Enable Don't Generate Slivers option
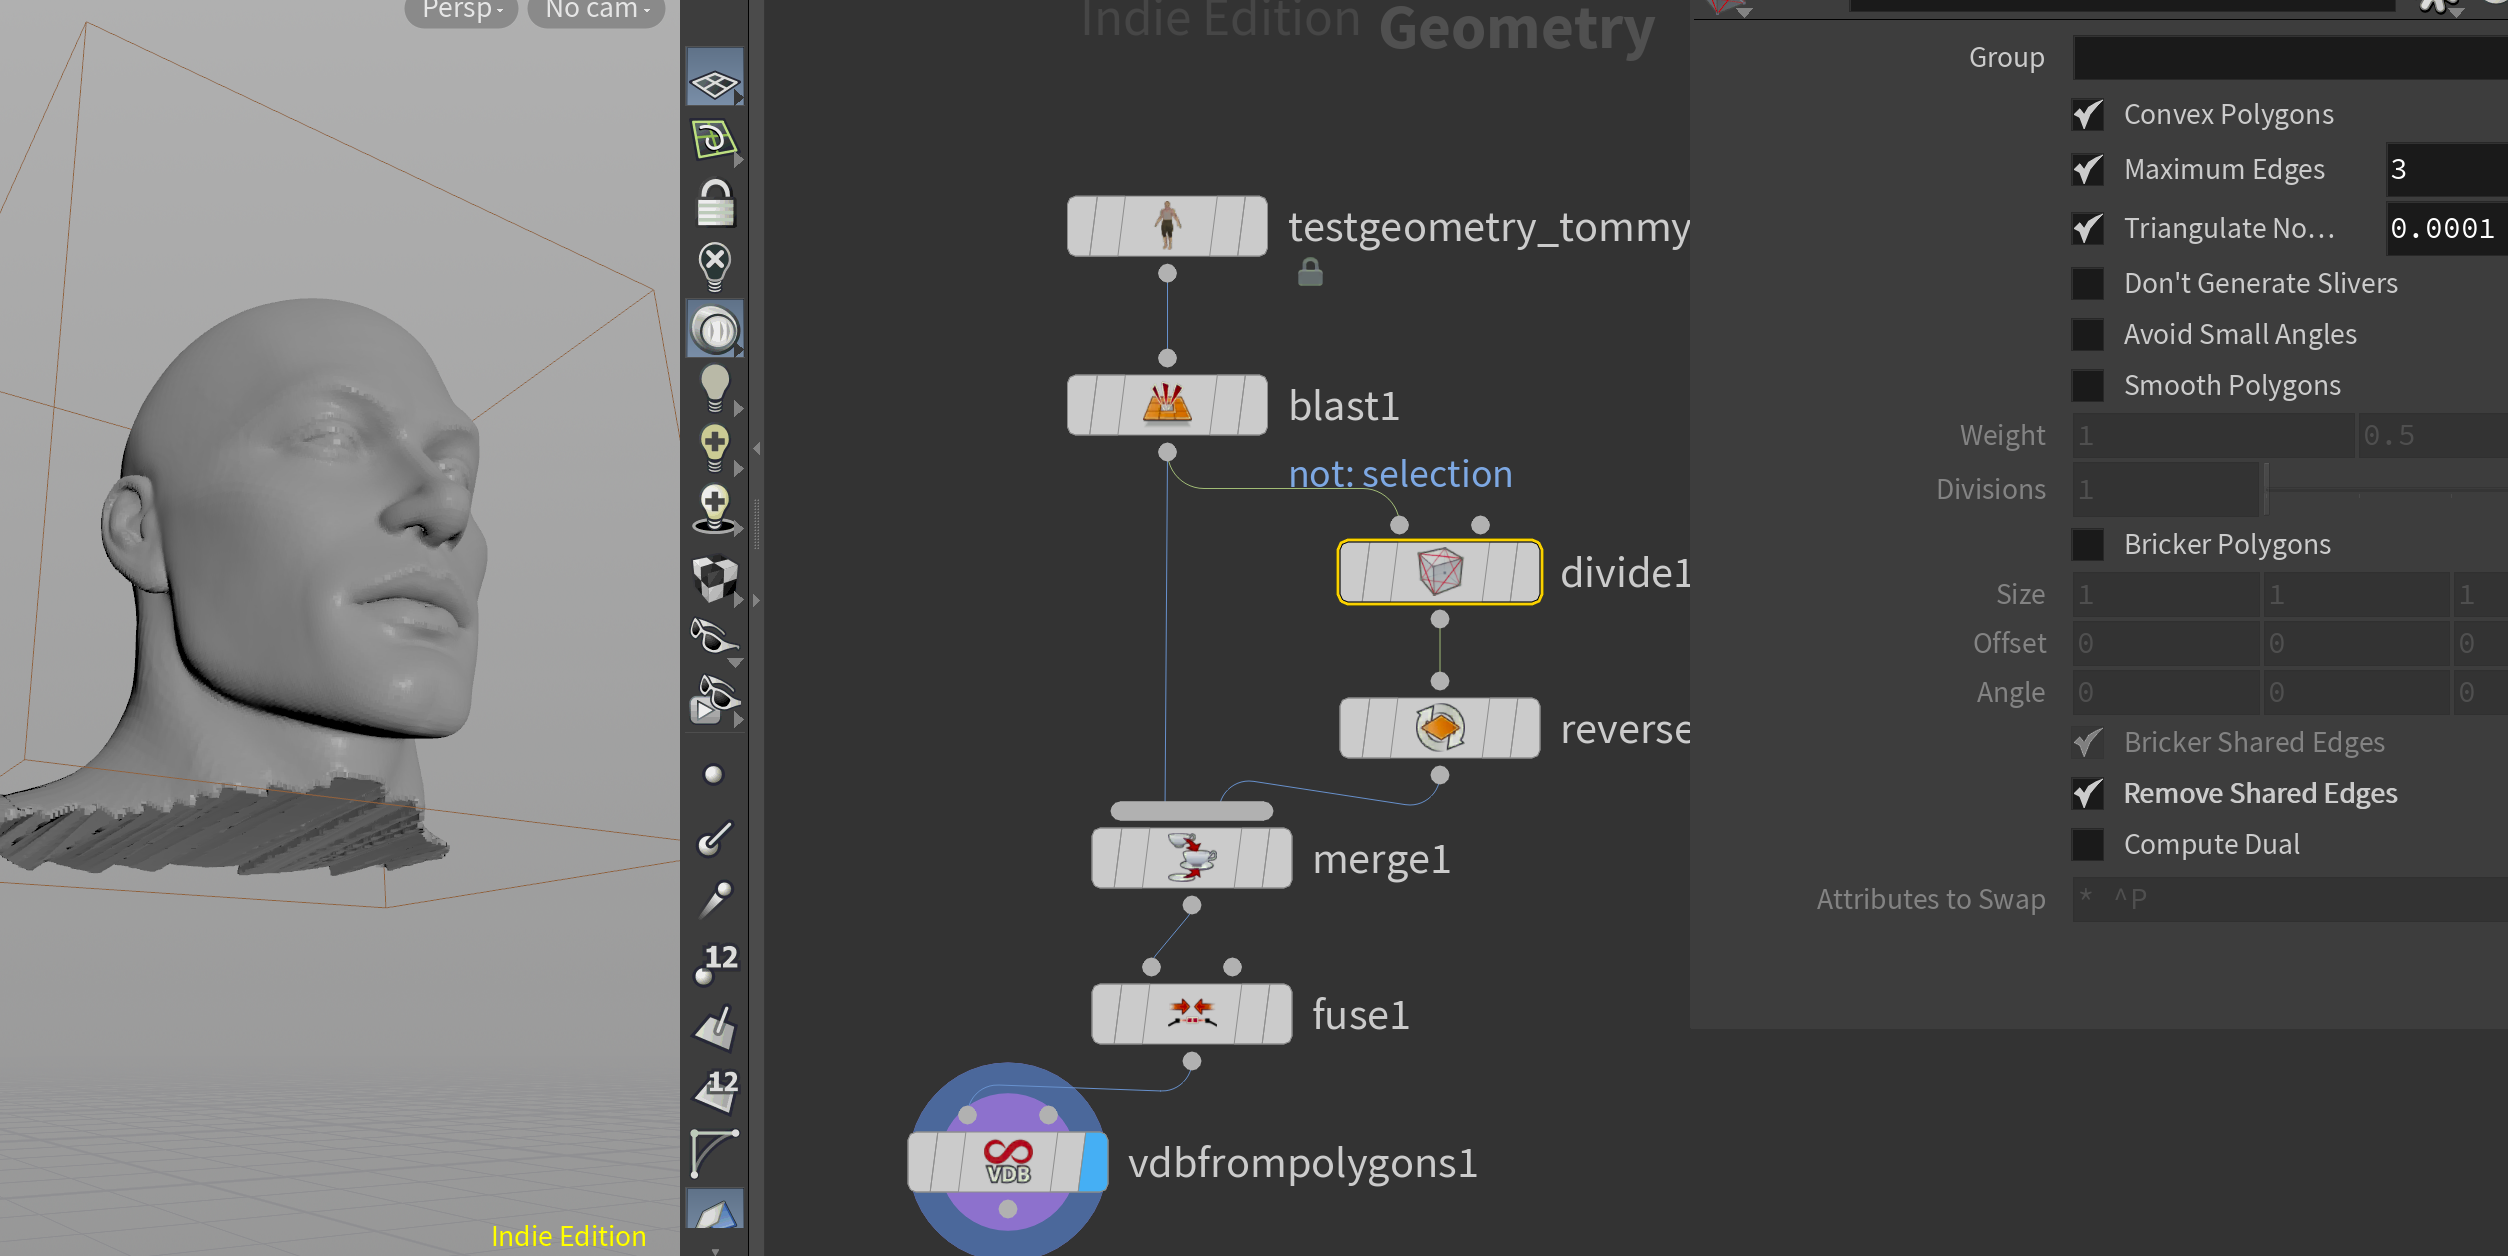This screenshot has height=1256, width=2508. [2087, 284]
